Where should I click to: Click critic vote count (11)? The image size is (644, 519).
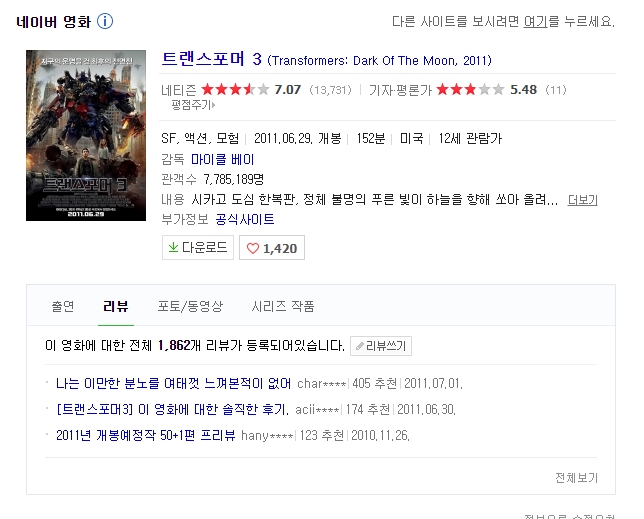point(556,90)
